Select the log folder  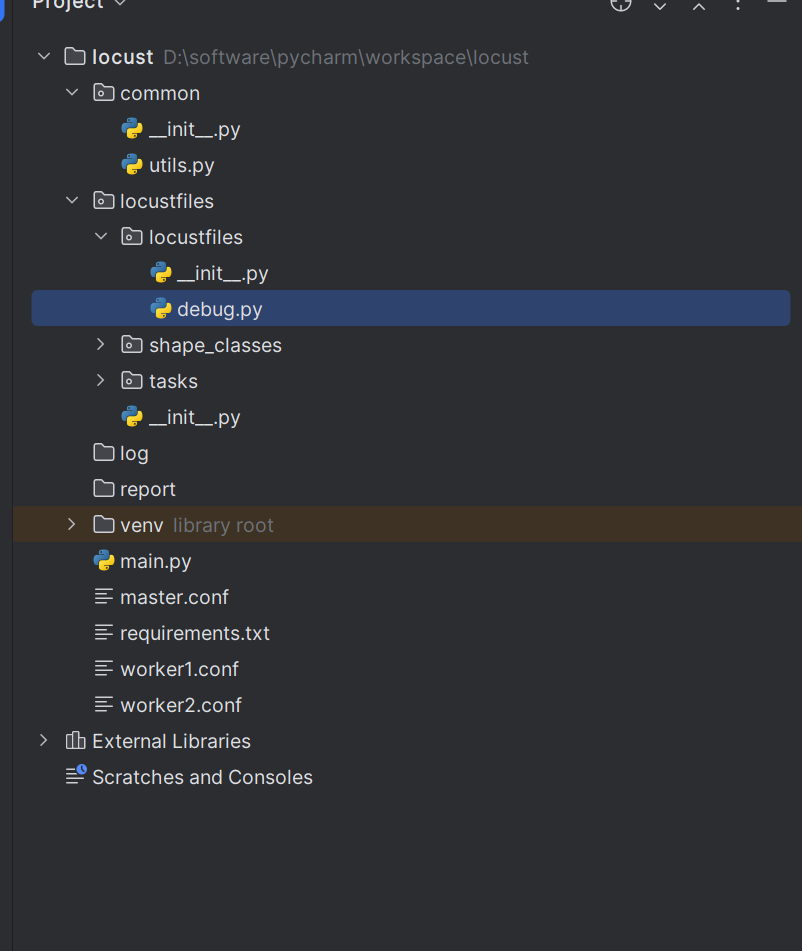click(134, 453)
